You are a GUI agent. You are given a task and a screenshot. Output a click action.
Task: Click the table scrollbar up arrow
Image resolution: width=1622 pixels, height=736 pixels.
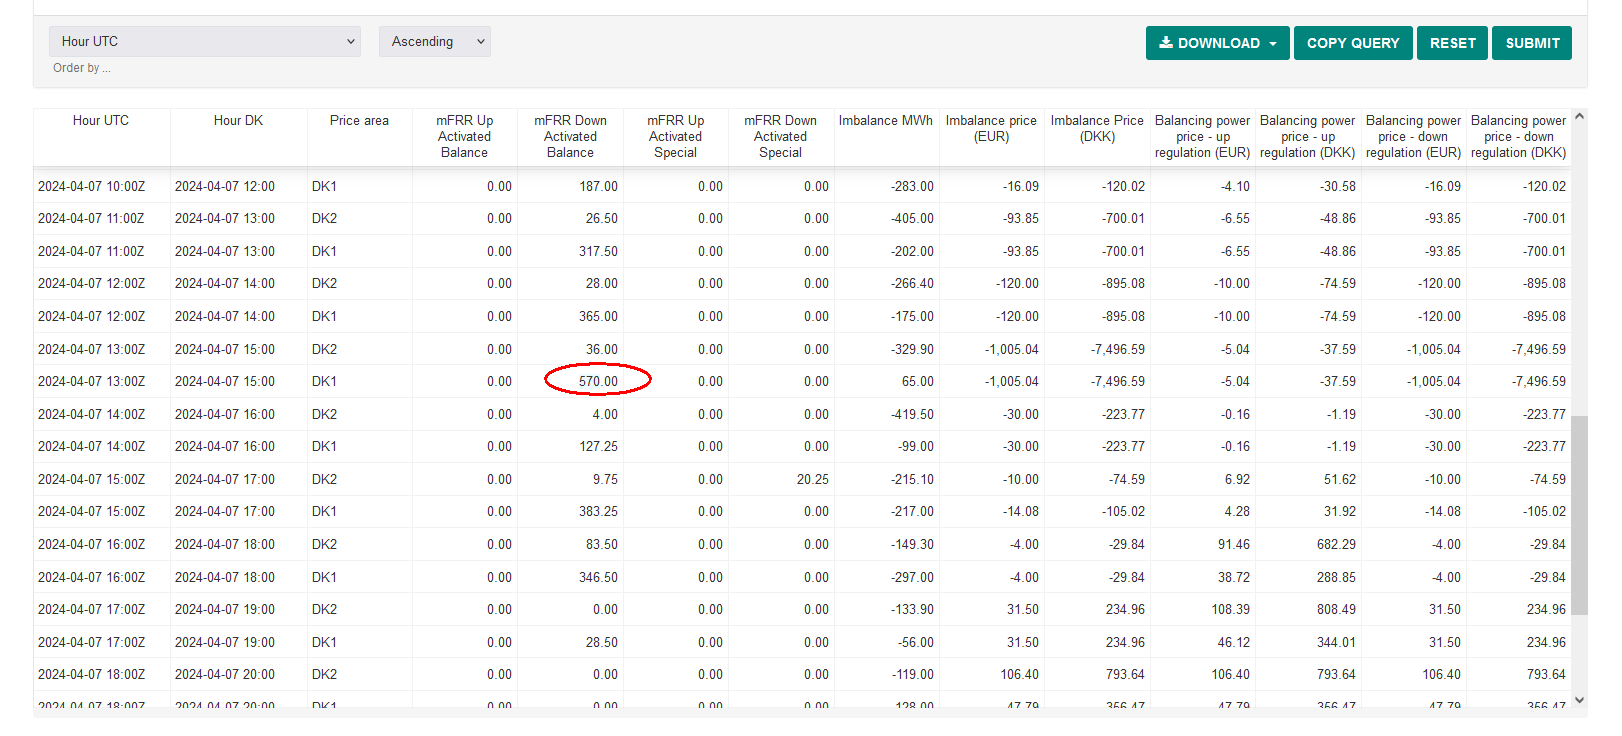click(x=1580, y=117)
